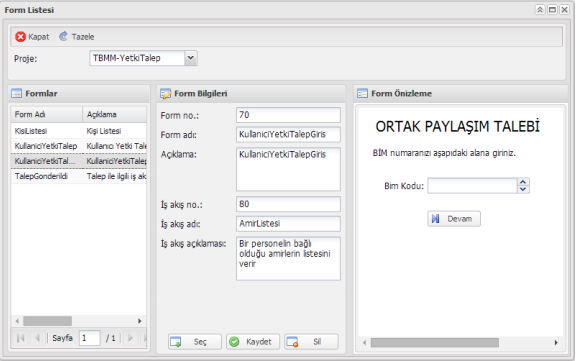Select the KisiListesi form row
The image size is (577, 361).
[79, 131]
